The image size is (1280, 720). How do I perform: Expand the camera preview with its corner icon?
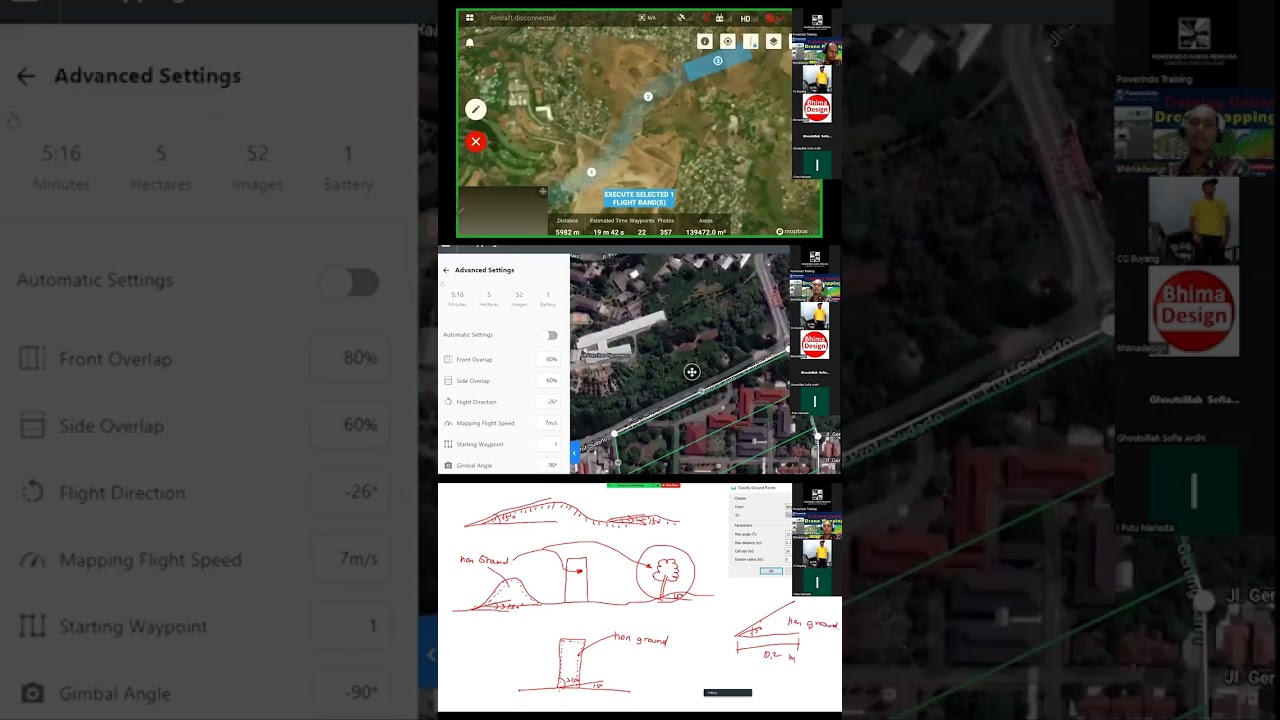tap(543, 191)
